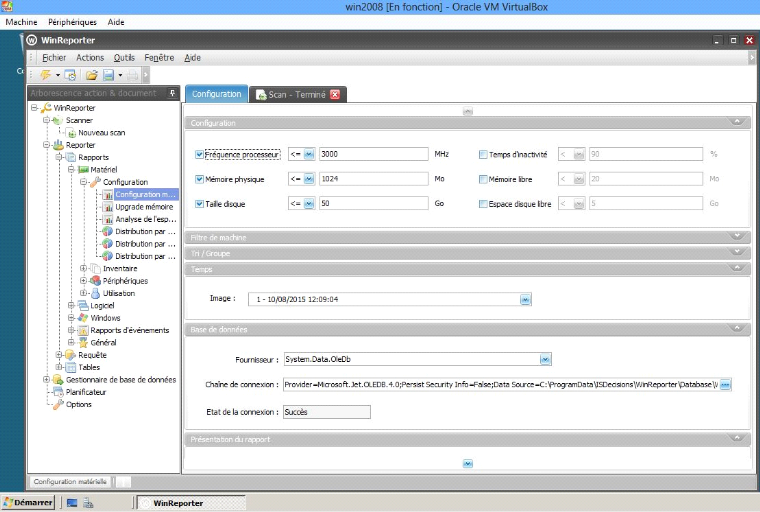Click the open folder toolbar icon

tap(91, 75)
